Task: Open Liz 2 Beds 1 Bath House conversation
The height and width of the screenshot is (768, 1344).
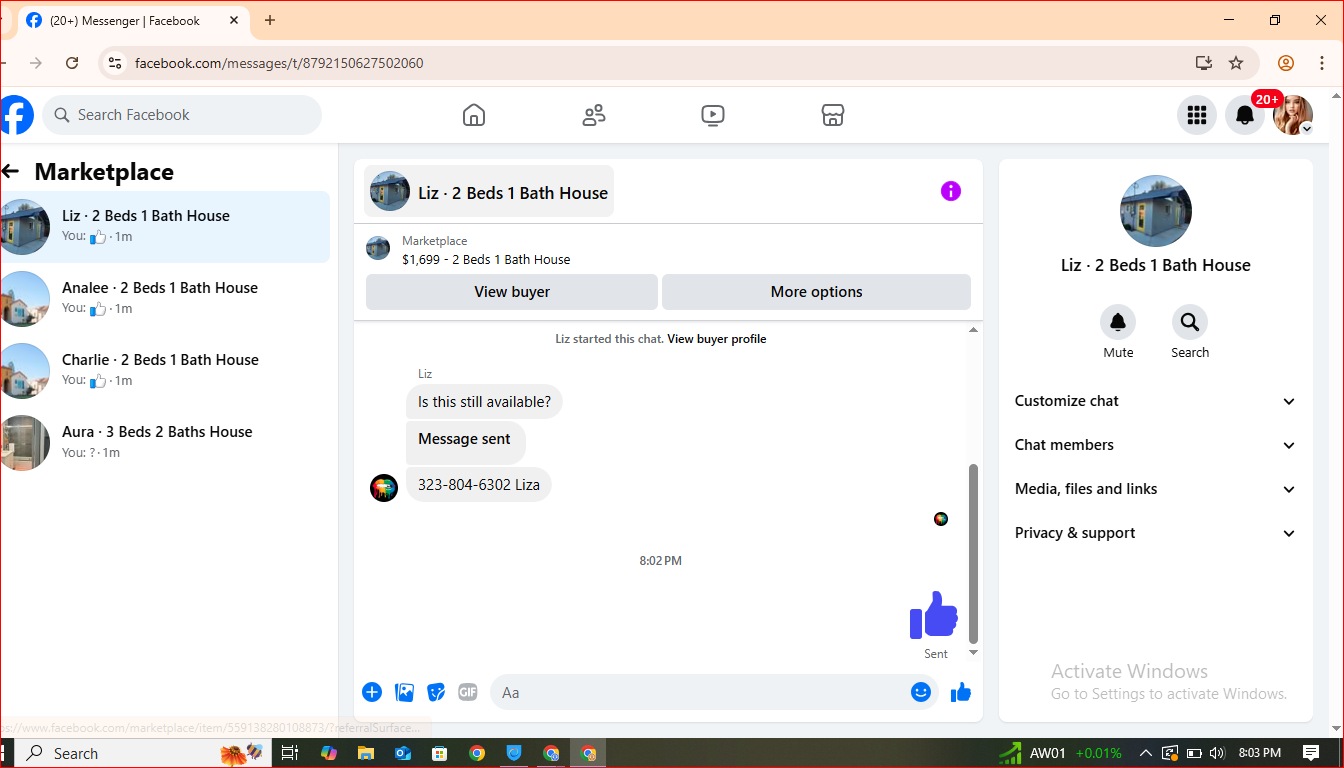Action: click(165, 227)
